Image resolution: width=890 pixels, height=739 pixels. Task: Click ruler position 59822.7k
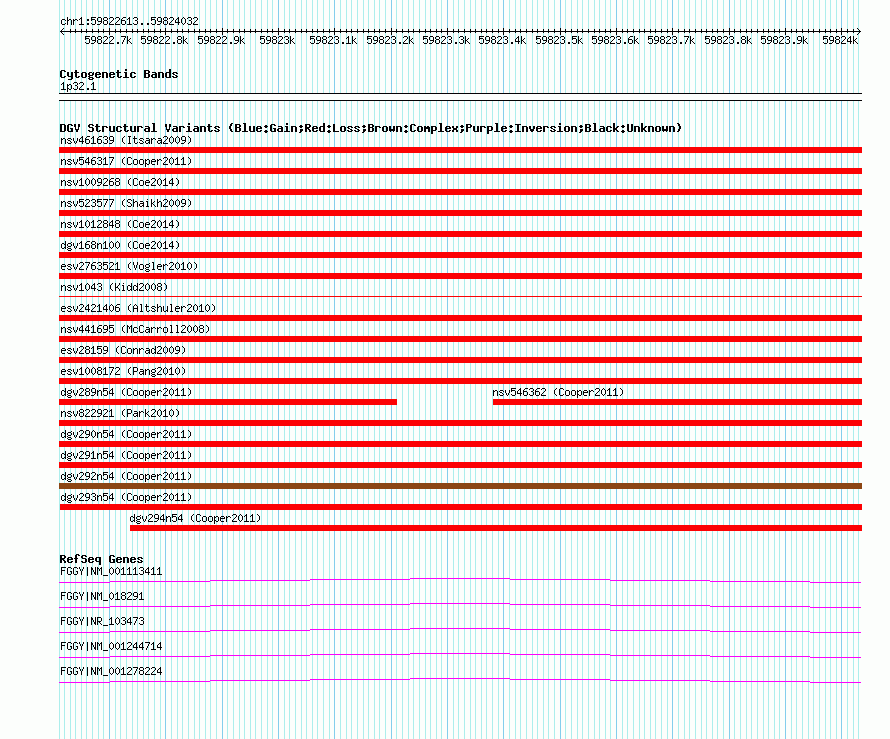click(108, 40)
